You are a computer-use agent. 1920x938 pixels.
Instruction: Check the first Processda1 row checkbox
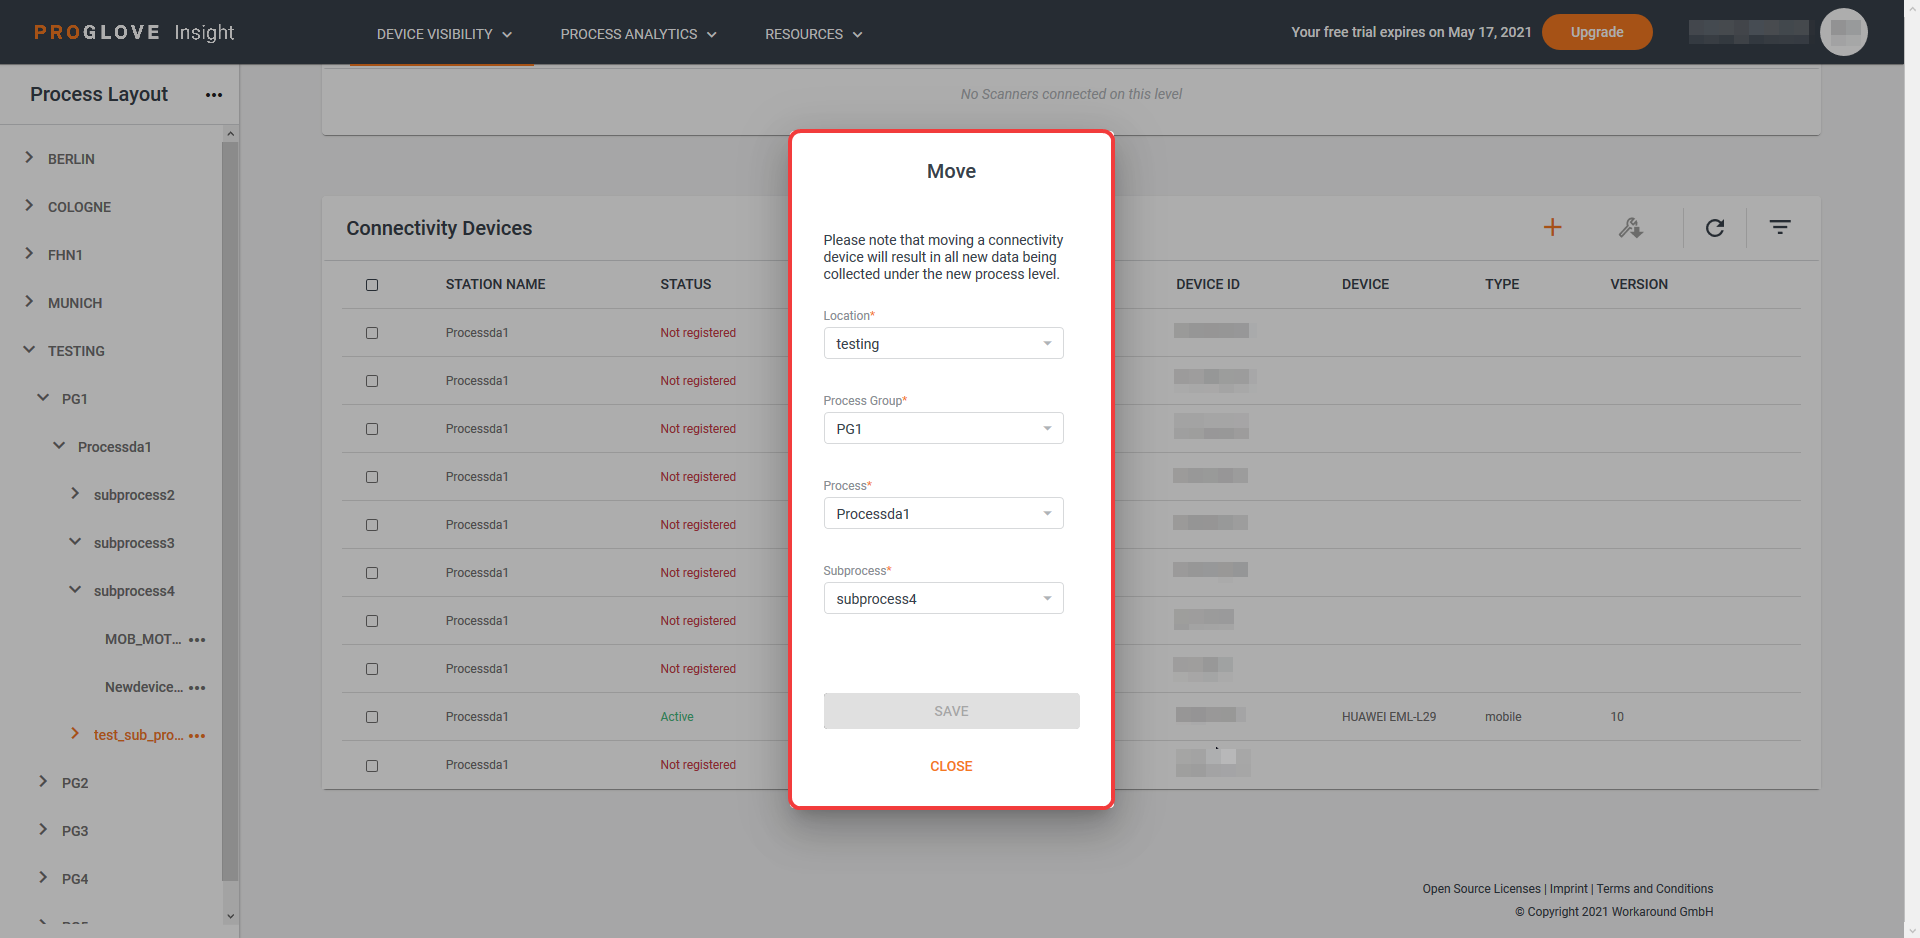(372, 333)
